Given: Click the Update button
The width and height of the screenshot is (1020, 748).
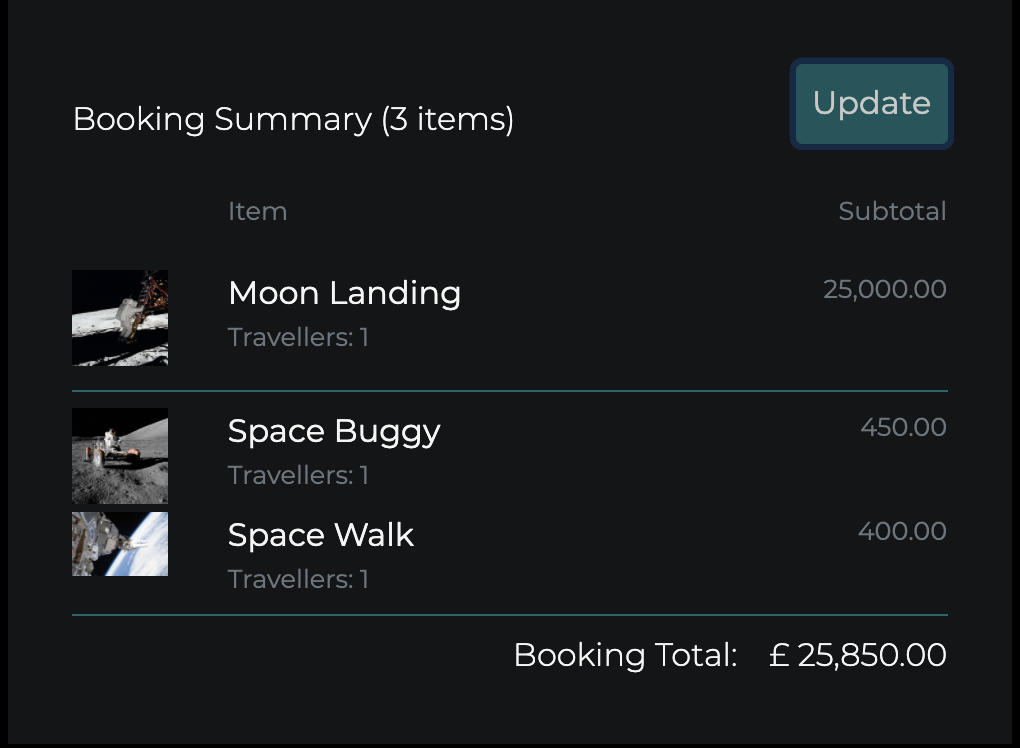Looking at the screenshot, I should click(x=871, y=103).
